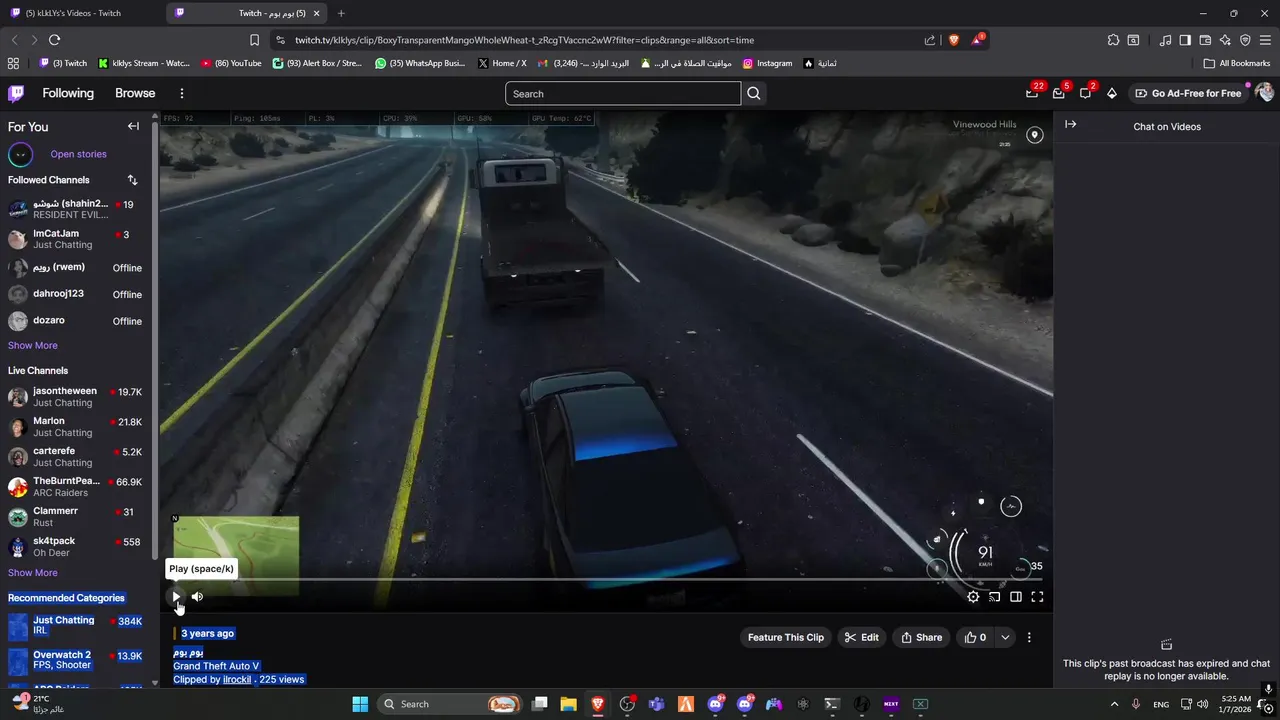Open Brave Shields lion icon

point(953,40)
